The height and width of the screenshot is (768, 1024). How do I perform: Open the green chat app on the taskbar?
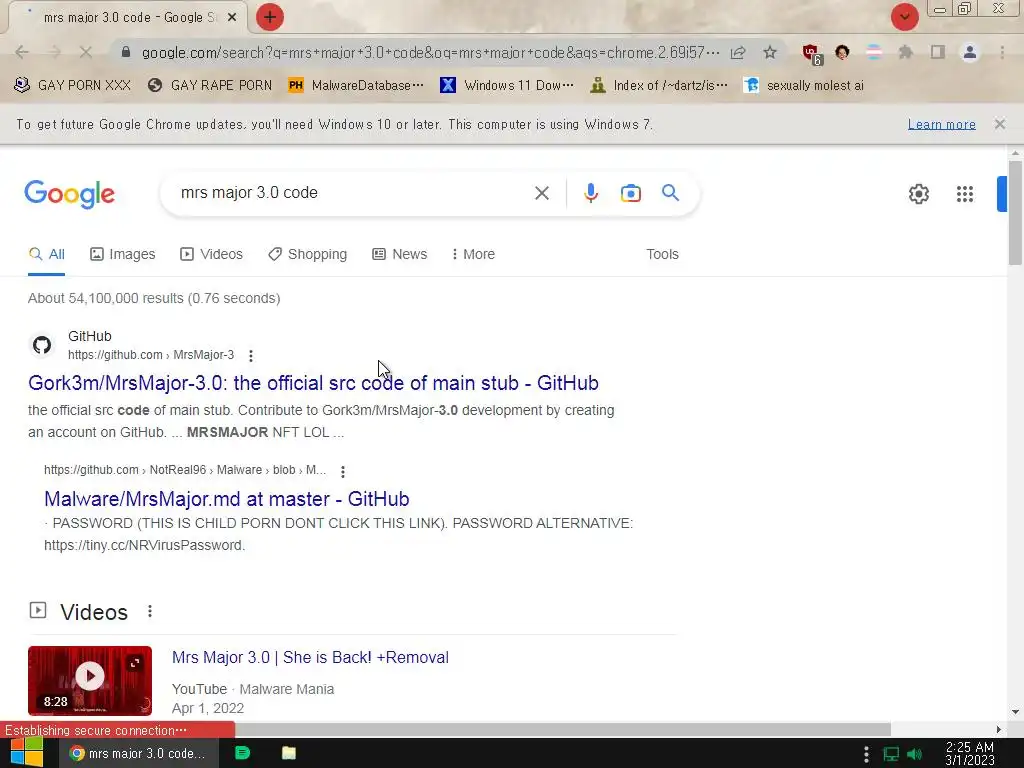pyautogui.click(x=242, y=753)
